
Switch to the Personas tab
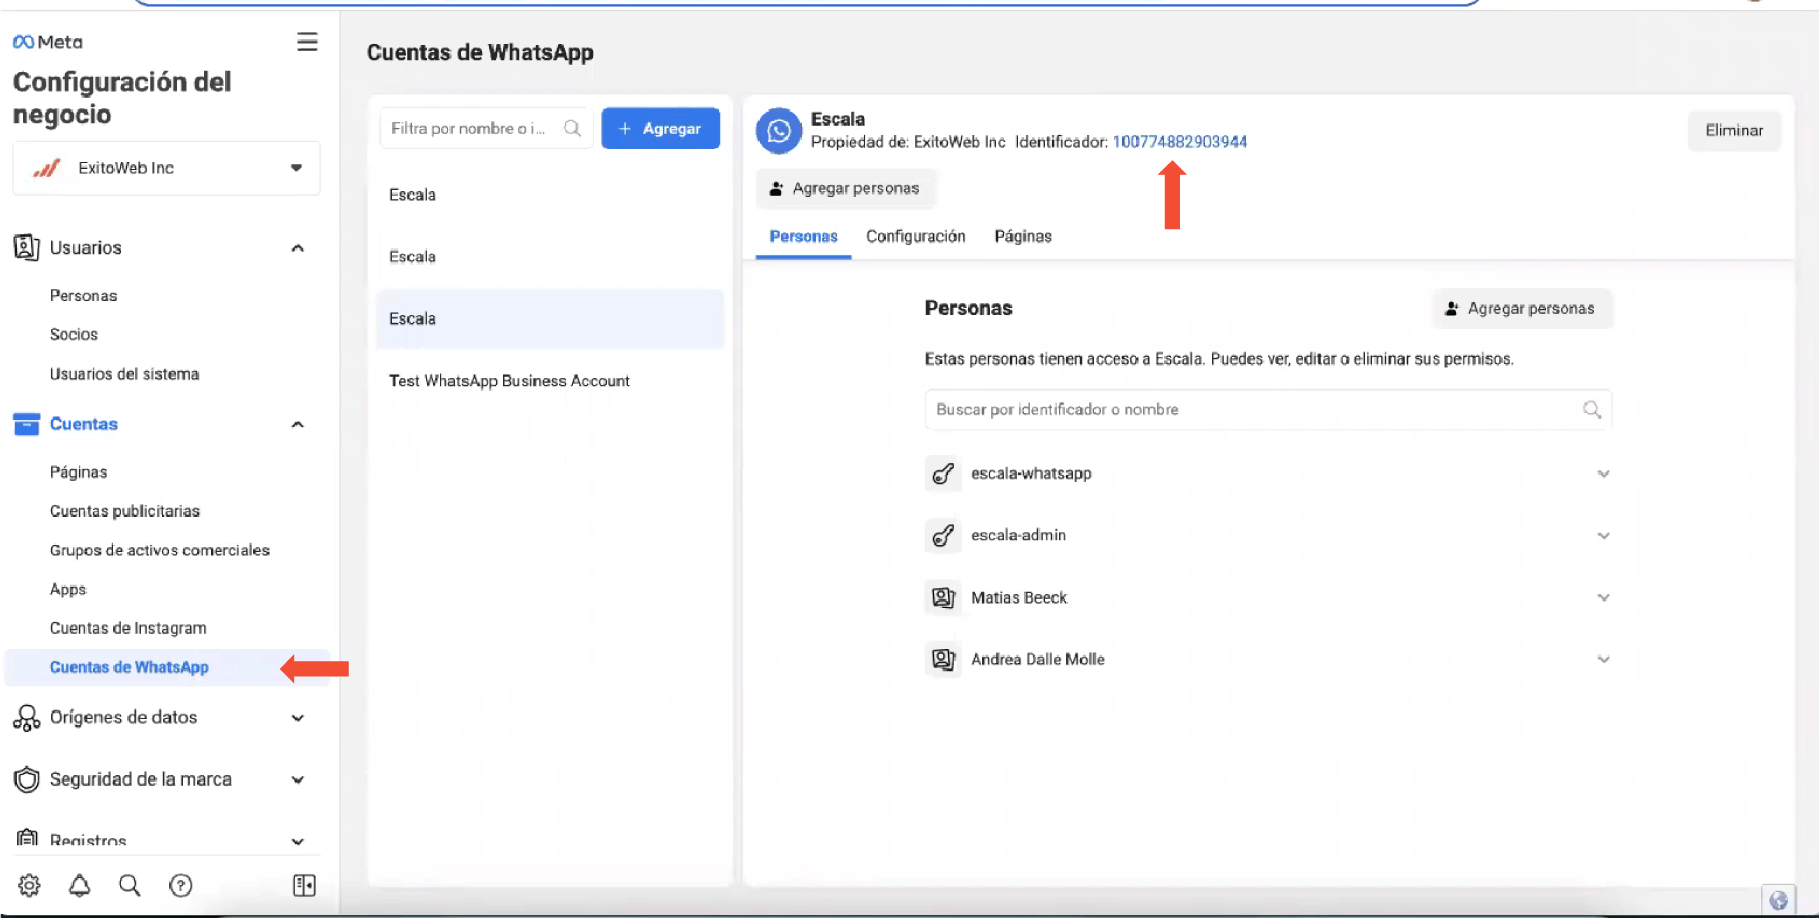tap(803, 236)
